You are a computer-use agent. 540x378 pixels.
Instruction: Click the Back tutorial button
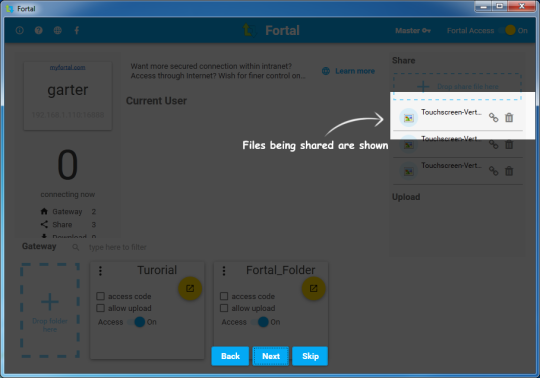[230, 356]
